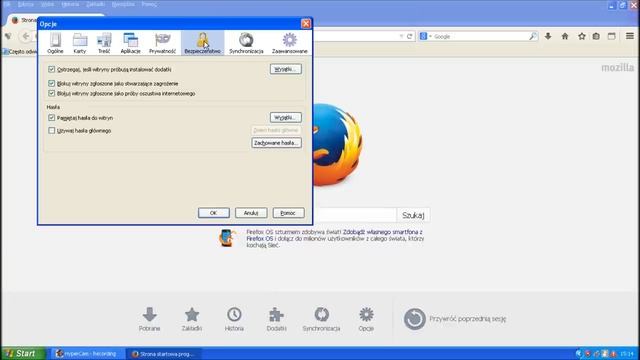This screenshot has height=360, width=640.
Task: Click the Firefox OS phone icon
Action: click(227, 238)
